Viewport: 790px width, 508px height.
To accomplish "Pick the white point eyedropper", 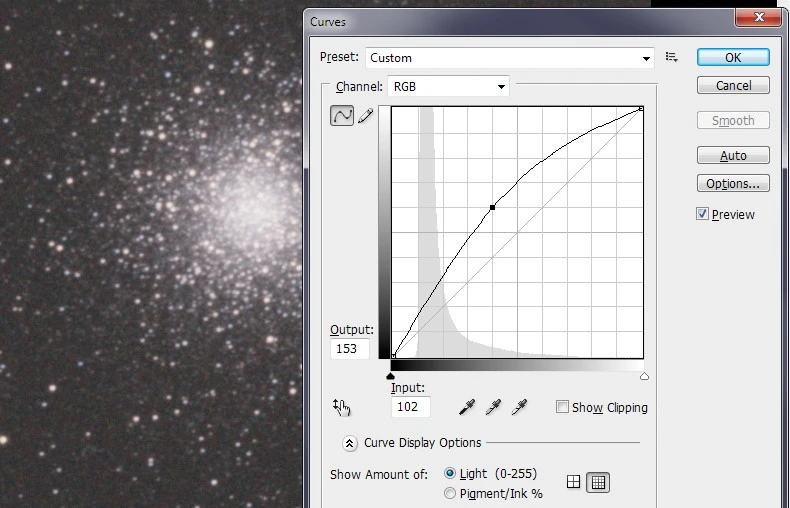I will [x=518, y=407].
